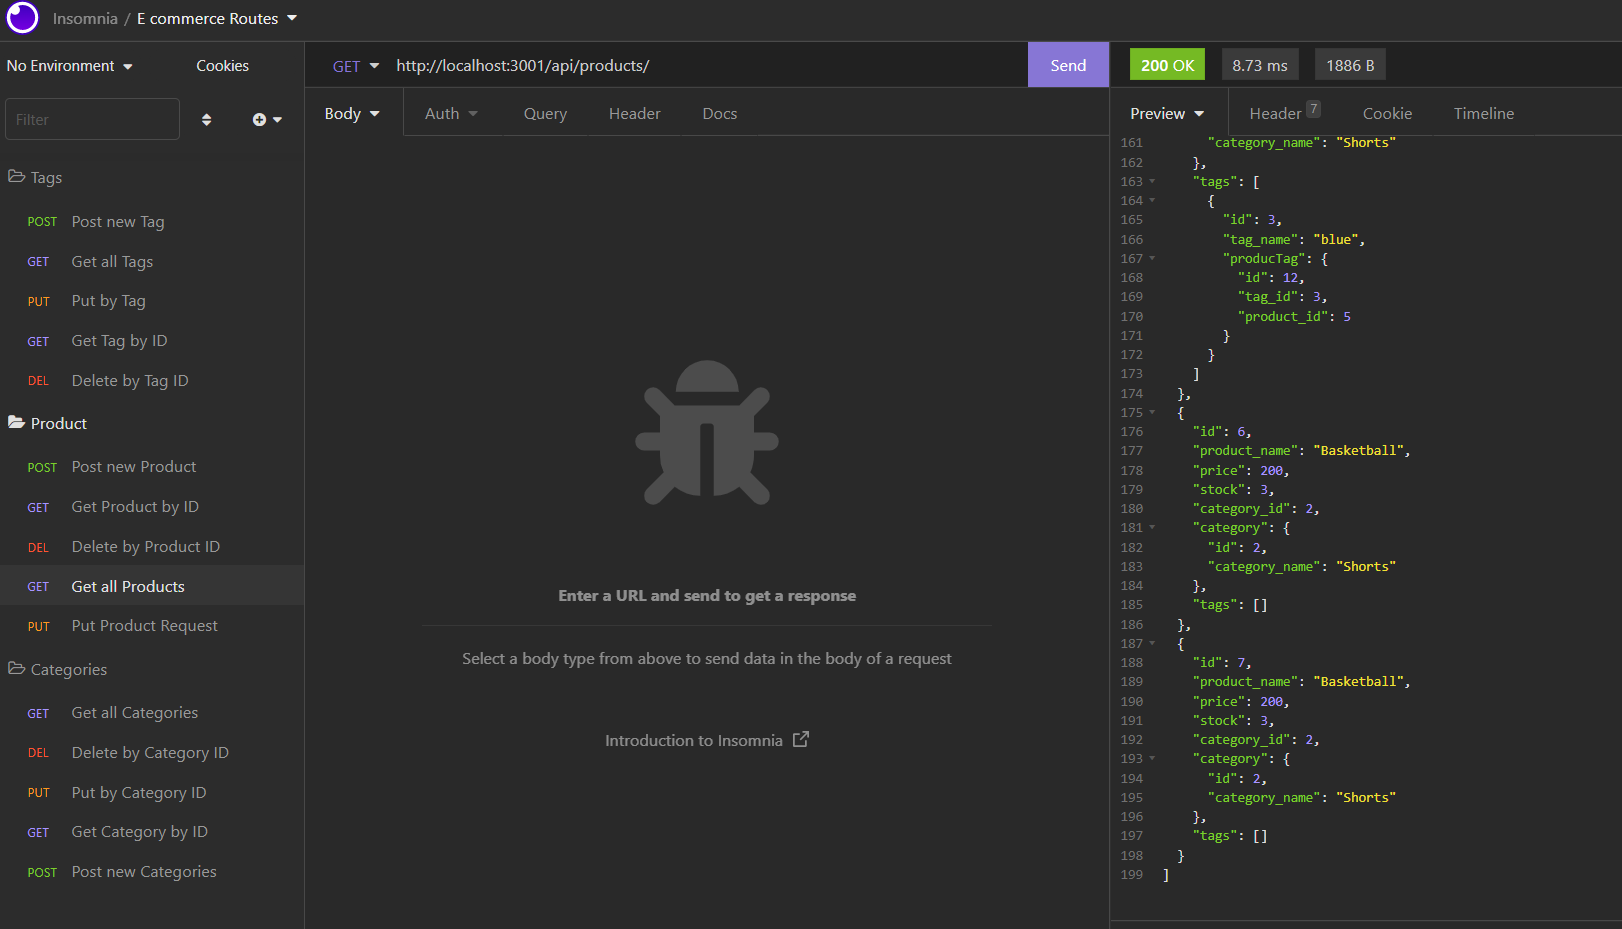This screenshot has height=929, width=1622.
Task: Open the Docs tab
Action: pyautogui.click(x=719, y=114)
